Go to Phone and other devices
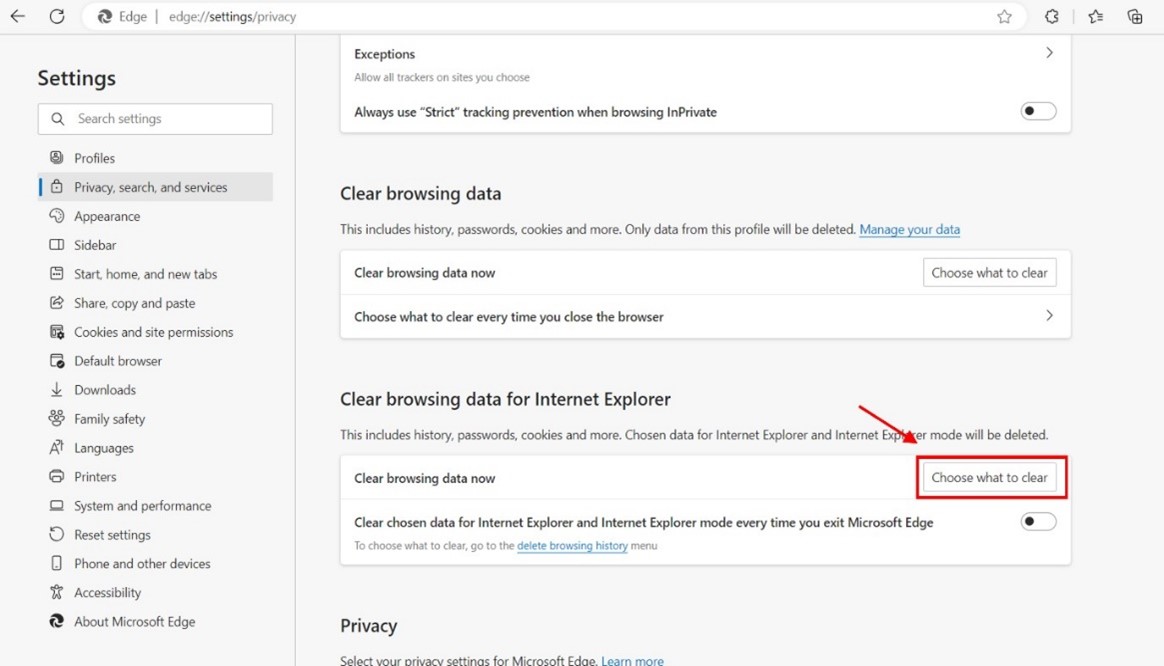Image resolution: width=1164 pixels, height=666 pixels. click(x=142, y=564)
